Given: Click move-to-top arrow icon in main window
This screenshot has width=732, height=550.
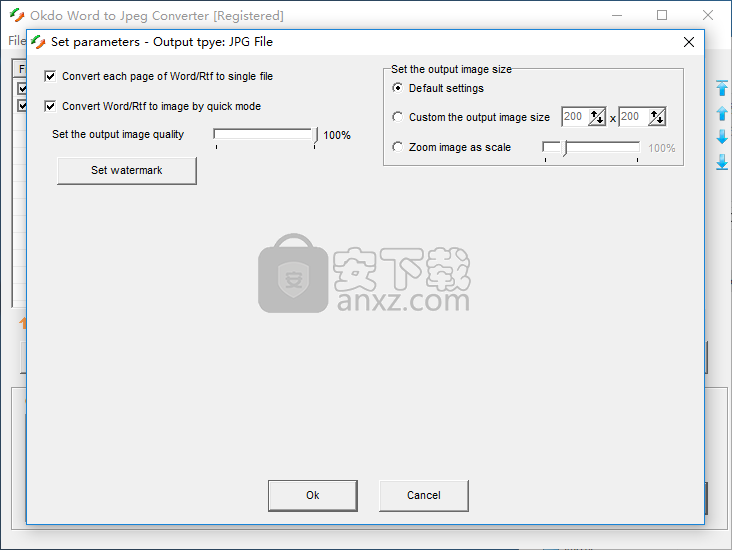Looking at the screenshot, I should click(722, 88).
